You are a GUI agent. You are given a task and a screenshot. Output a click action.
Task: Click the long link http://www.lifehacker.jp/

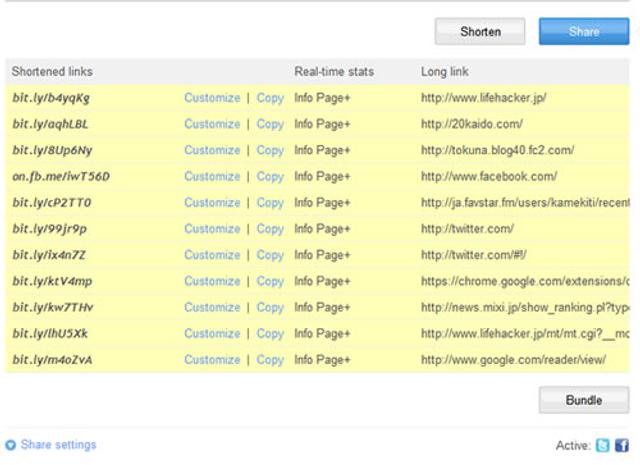pyautogui.click(x=483, y=98)
